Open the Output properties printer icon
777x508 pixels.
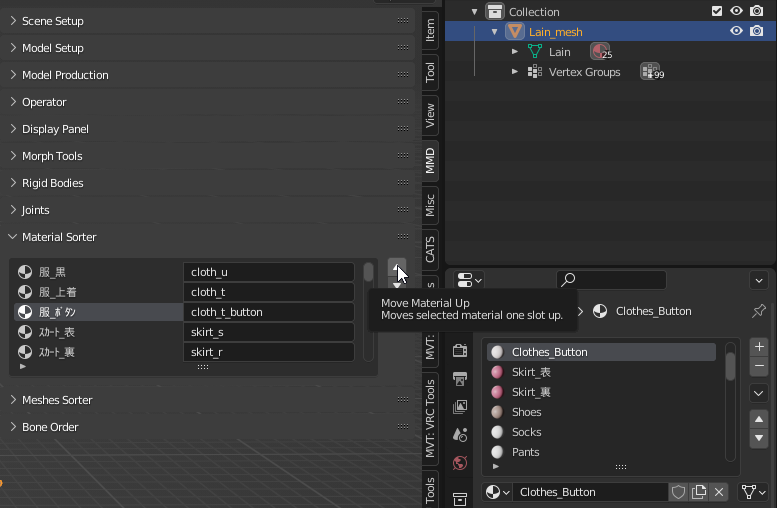click(460, 379)
